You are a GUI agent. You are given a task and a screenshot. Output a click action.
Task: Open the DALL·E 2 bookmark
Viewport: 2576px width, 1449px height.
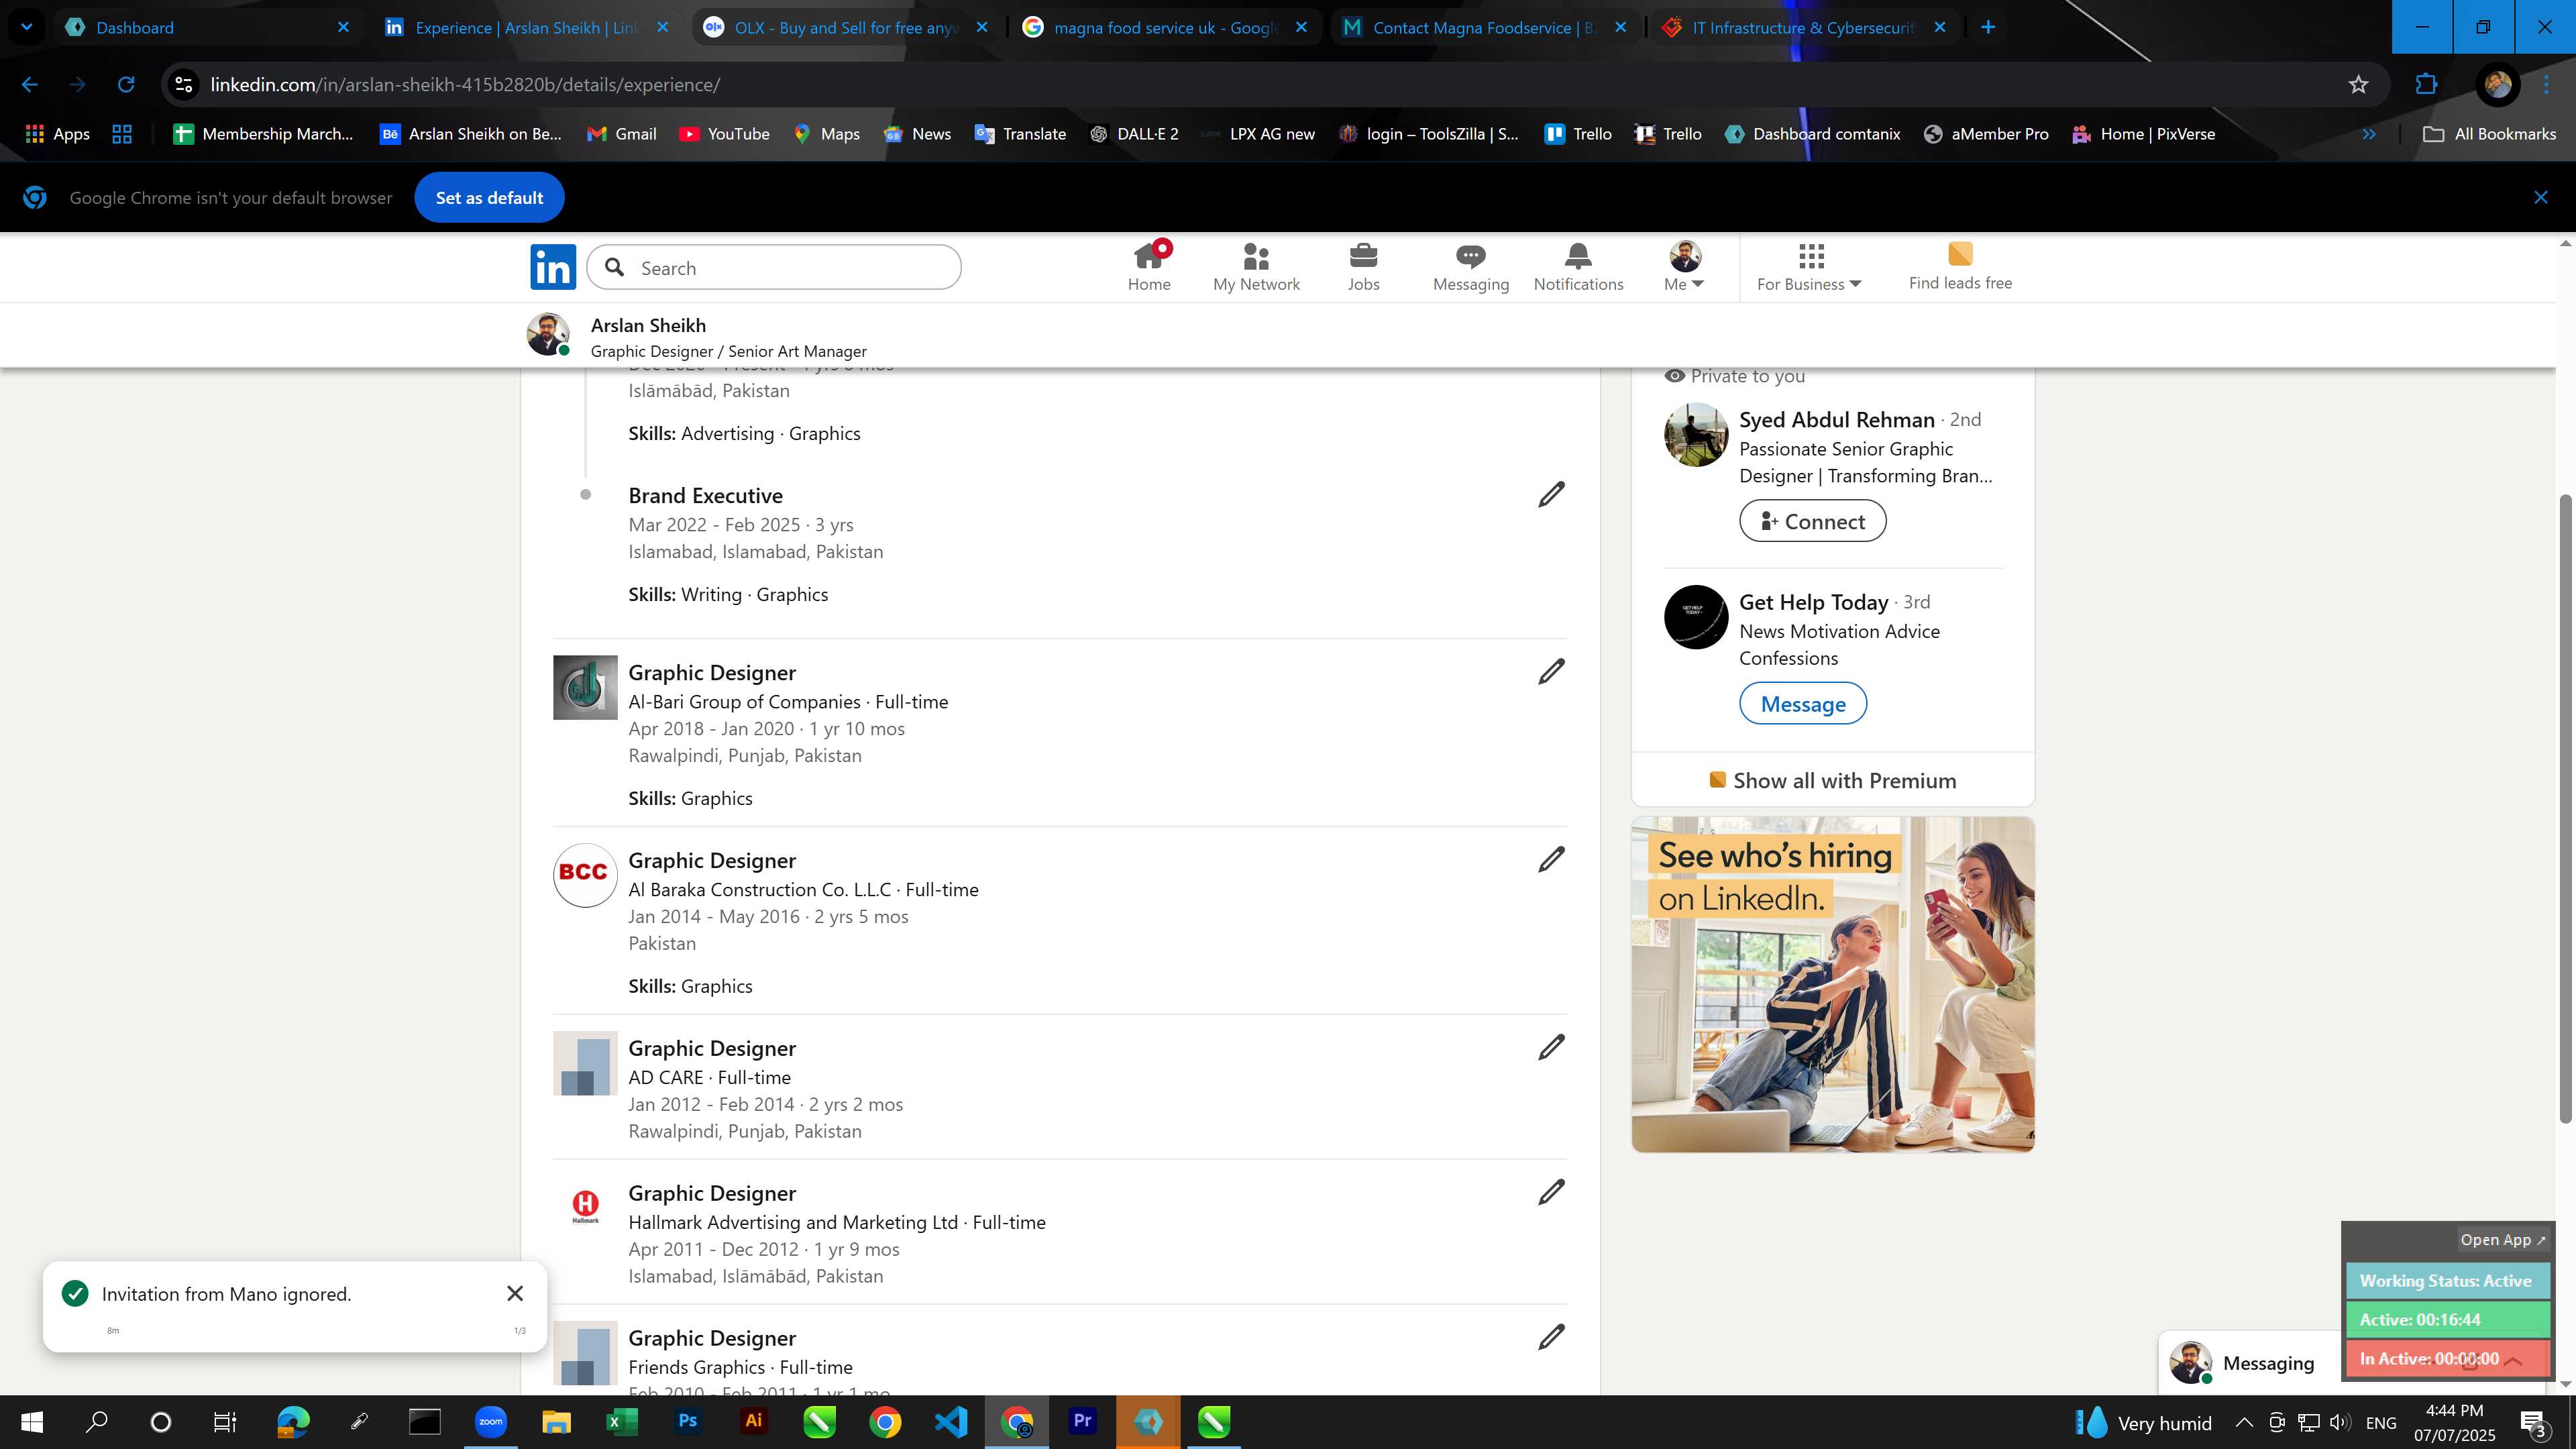point(1134,134)
